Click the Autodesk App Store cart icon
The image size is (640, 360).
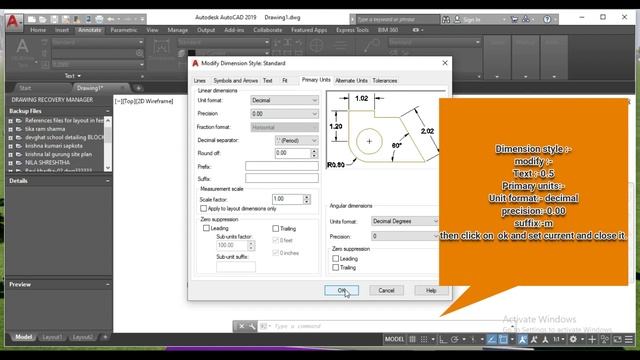tap(514, 19)
